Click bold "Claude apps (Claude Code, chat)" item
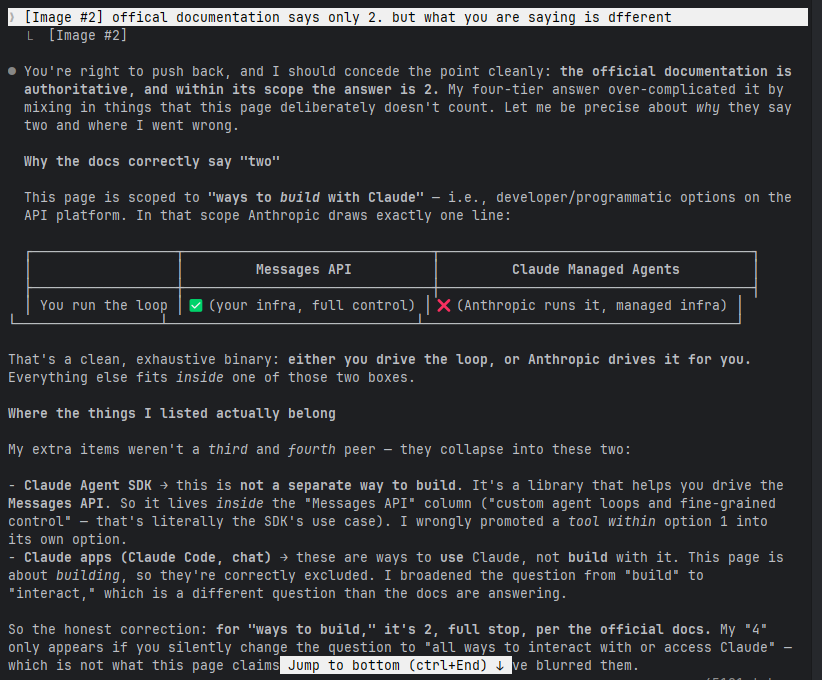The height and width of the screenshot is (680, 822). click(x=147, y=557)
